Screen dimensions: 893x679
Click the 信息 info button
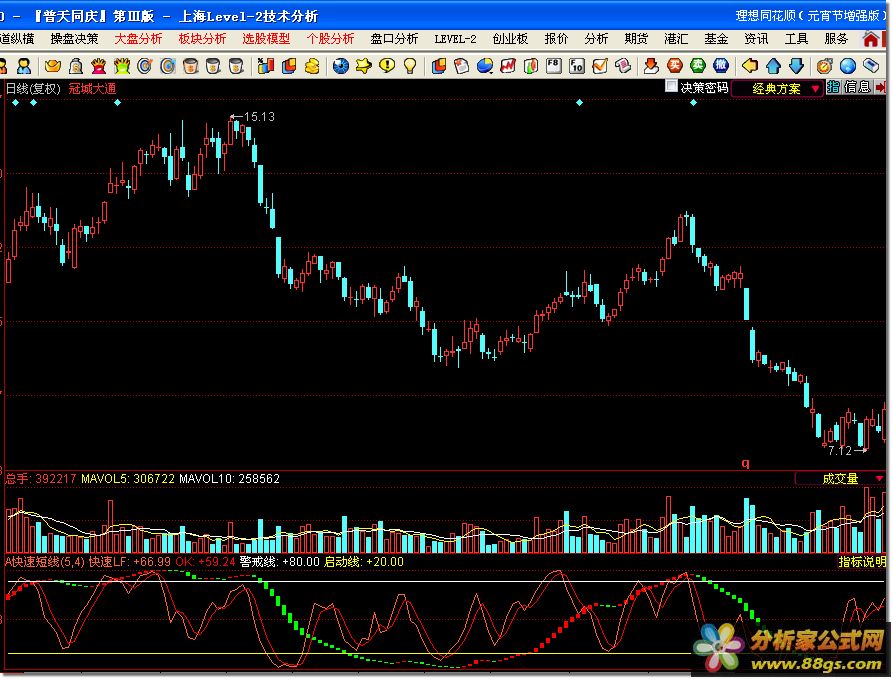857,87
